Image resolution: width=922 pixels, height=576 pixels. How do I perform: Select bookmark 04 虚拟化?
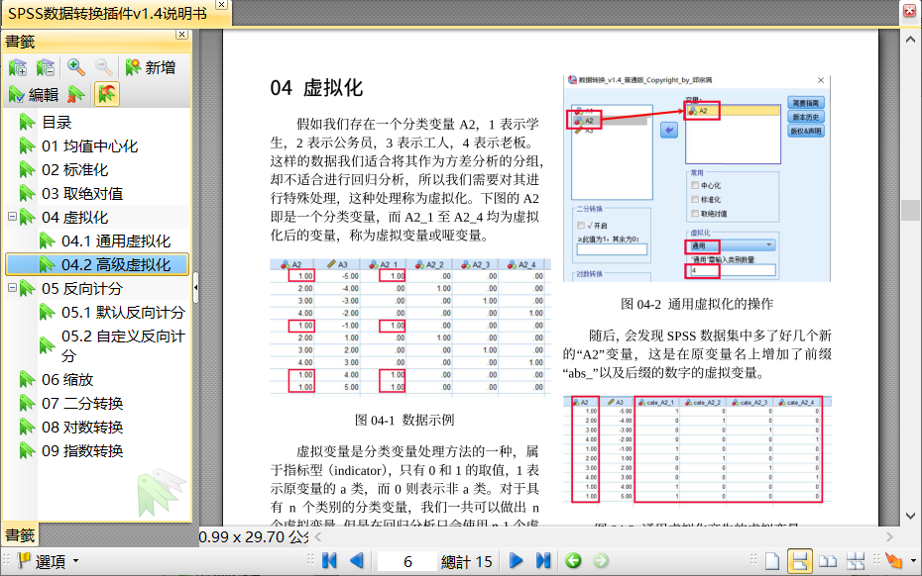(75, 217)
